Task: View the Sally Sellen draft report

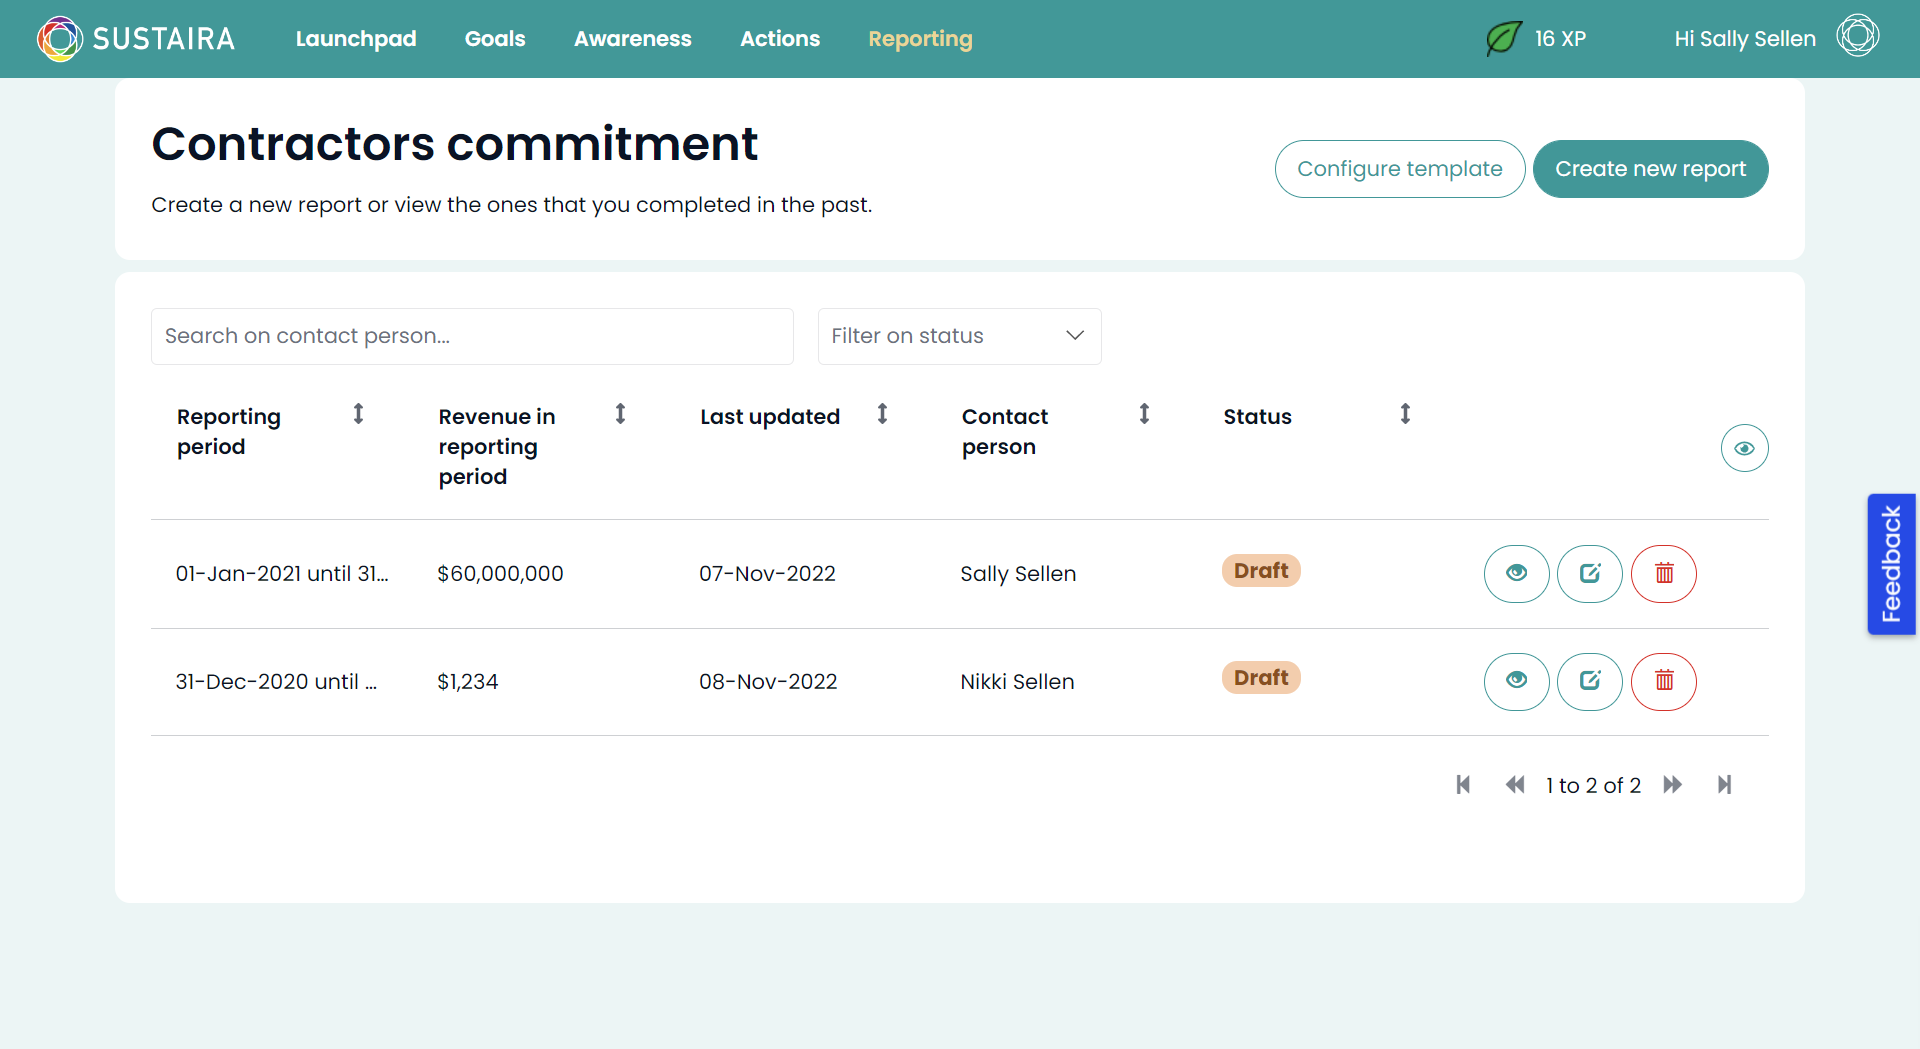Action: point(1516,574)
